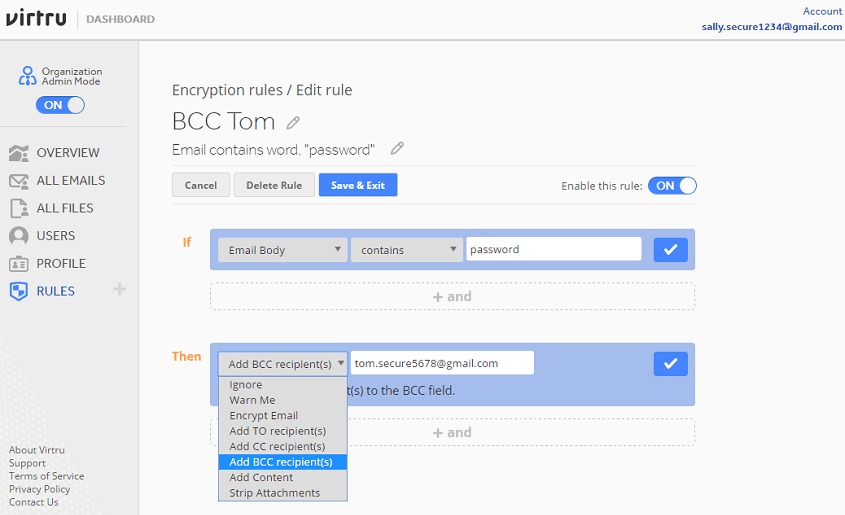Click sally.secure1234@gmail.com account email
The height and width of the screenshot is (515, 845).
pyautogui.click(x=772, y=26)
